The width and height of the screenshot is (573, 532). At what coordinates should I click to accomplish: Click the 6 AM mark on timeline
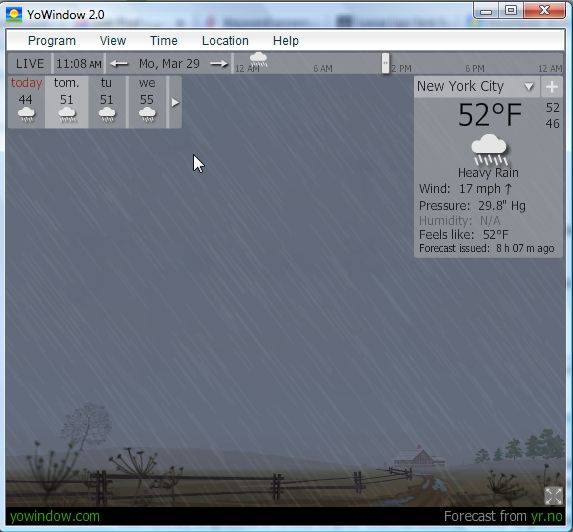(x=323, y=68)
